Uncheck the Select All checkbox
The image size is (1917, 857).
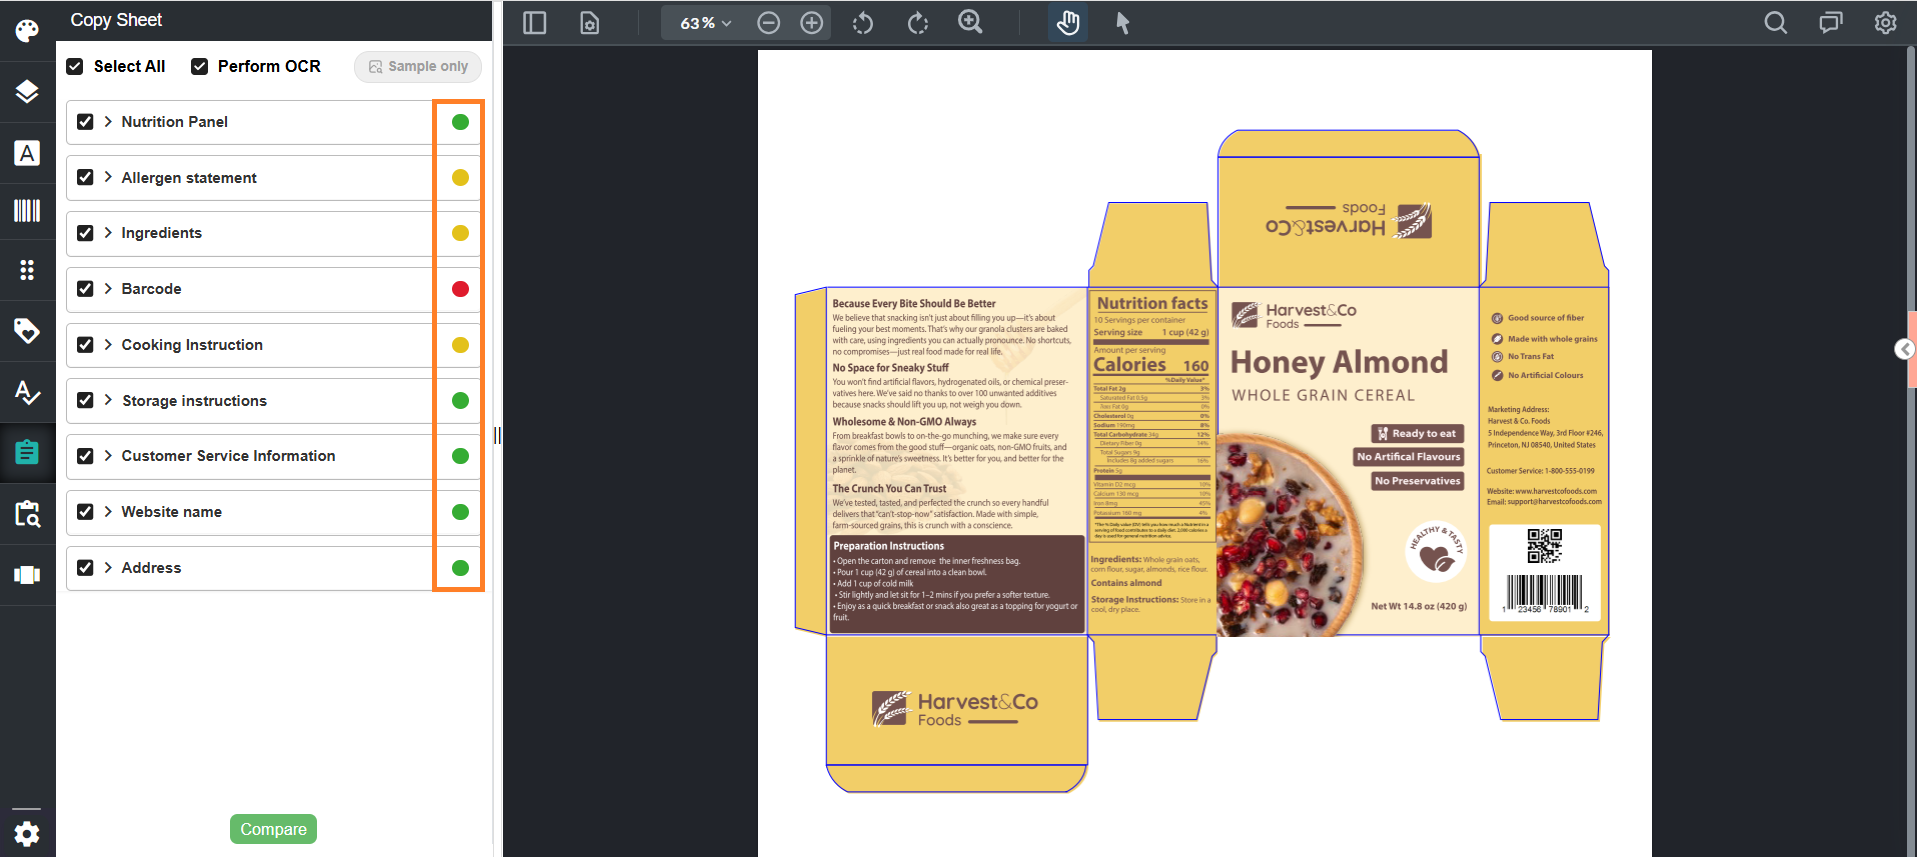75,66
